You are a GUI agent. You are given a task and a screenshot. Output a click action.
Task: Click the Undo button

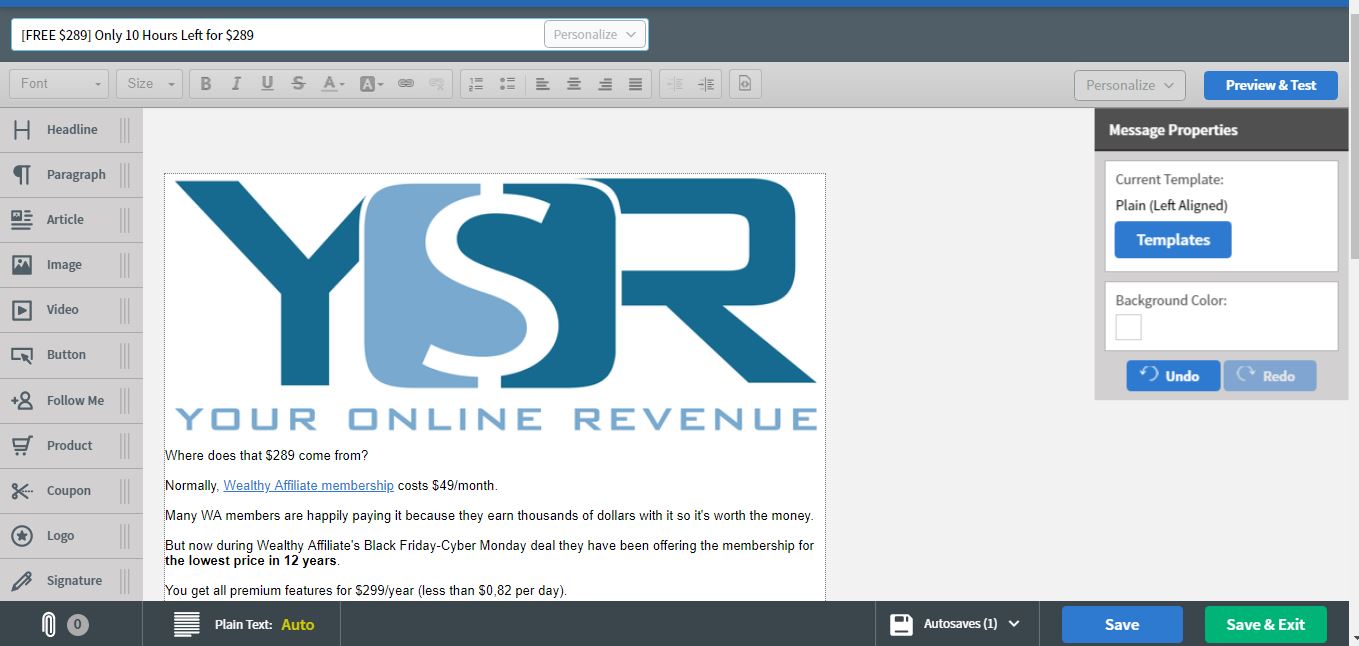1173,376
